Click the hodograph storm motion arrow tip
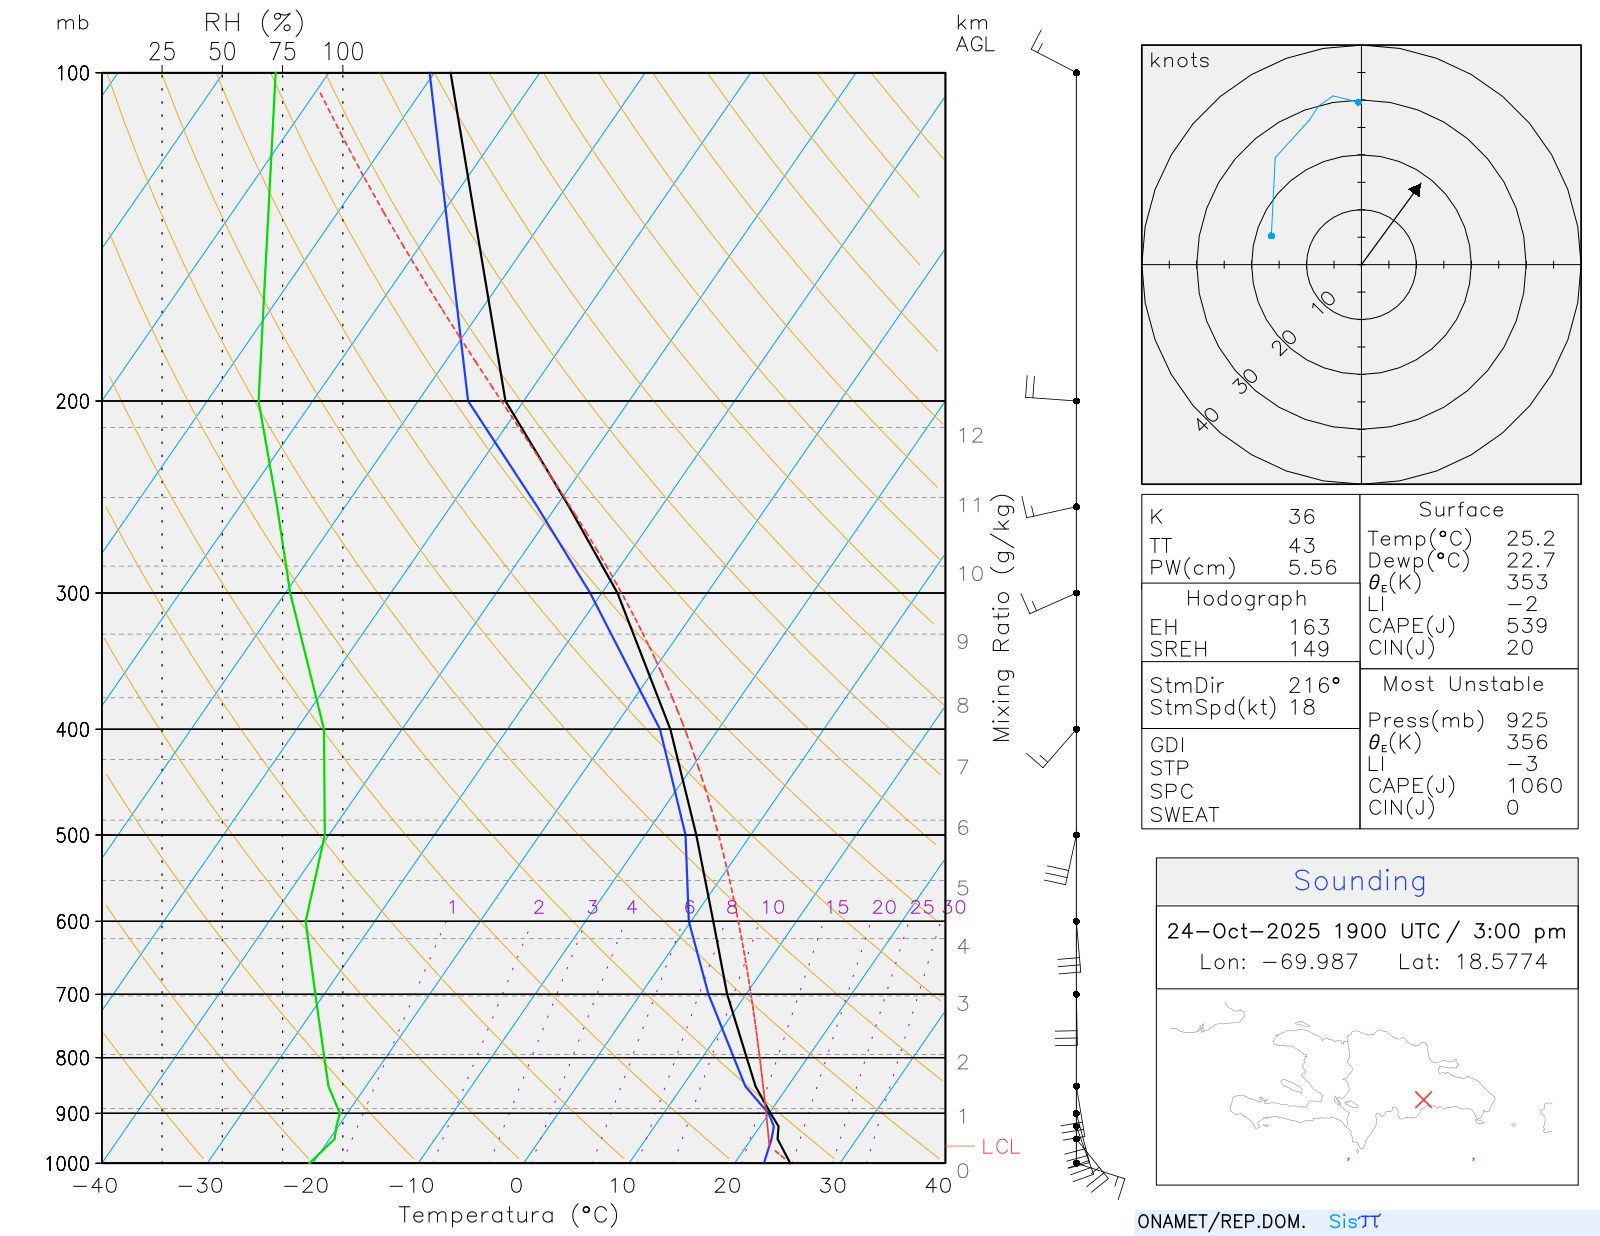This screenshot has height=1236, width=1600. click(x=1416, y=188)
